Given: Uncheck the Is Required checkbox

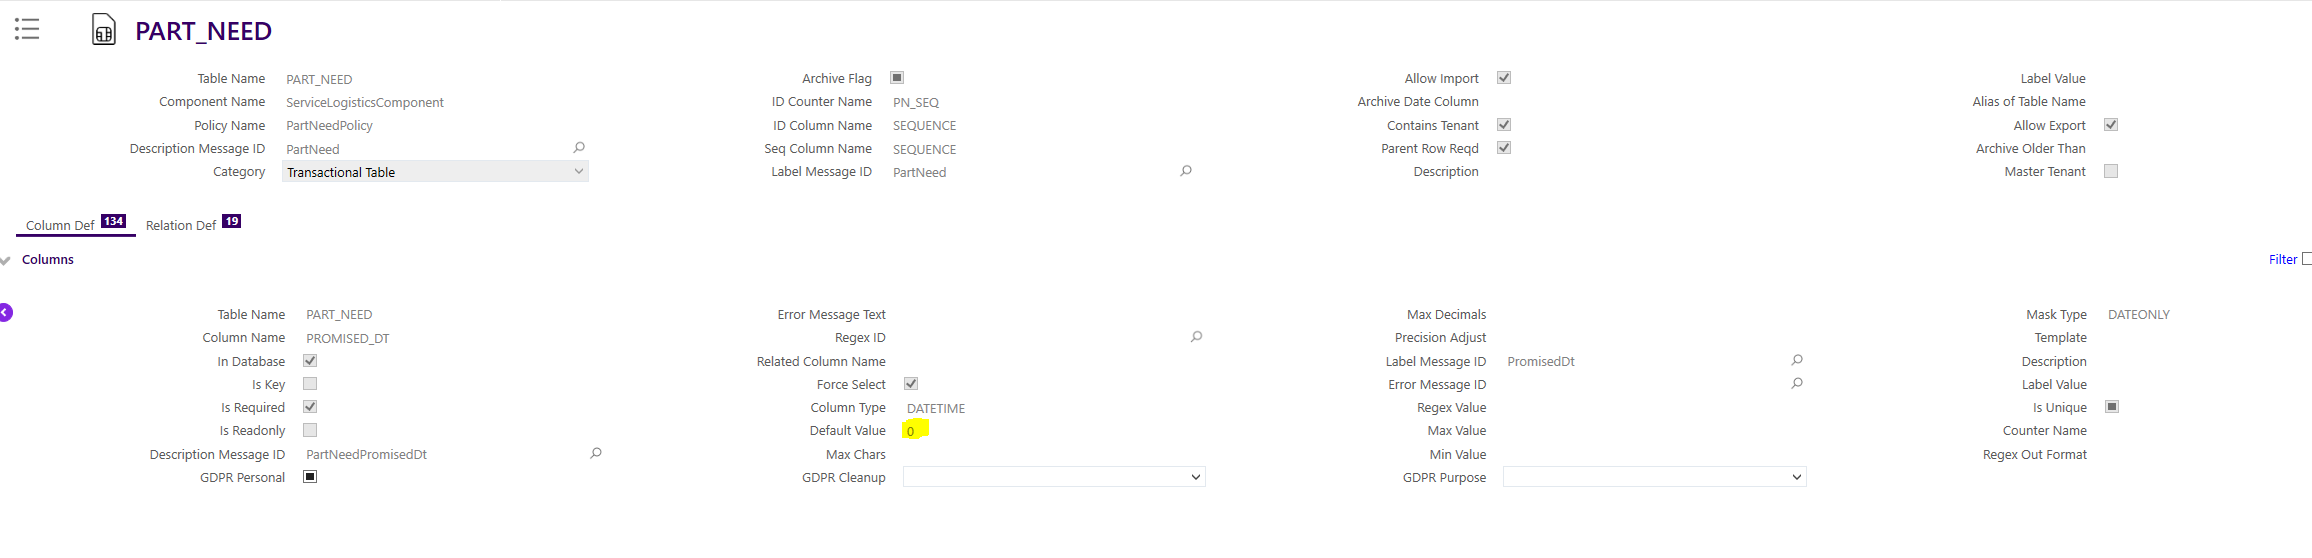Looking at the screenshot, I should [310, 407].
